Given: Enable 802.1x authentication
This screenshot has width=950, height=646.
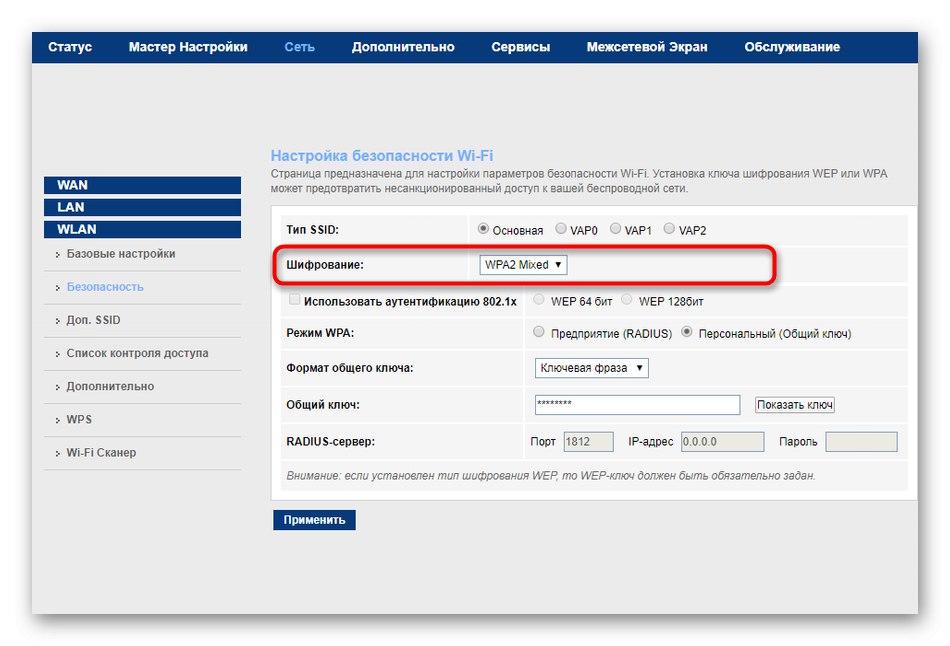Looking at the screenshot, I should point(295,299).
